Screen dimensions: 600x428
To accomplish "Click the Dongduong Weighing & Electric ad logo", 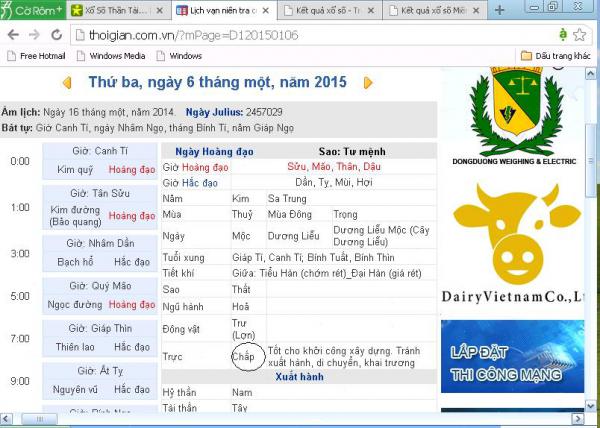I will tap(514, 117).
